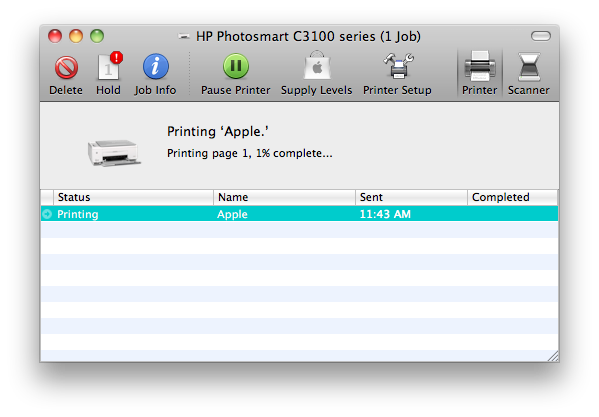Sort the queue by the Sent column header
This screenshot has height=417, width=599.
coord(411,197)
